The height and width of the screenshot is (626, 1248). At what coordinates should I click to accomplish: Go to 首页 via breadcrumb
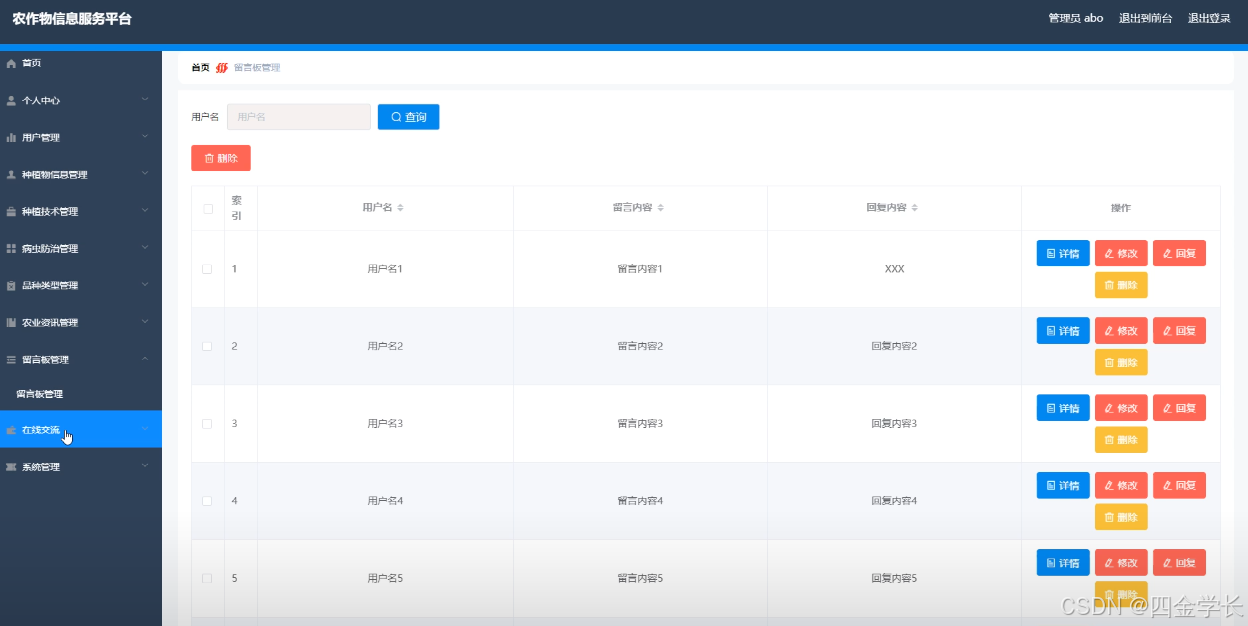tap(200, 68)
